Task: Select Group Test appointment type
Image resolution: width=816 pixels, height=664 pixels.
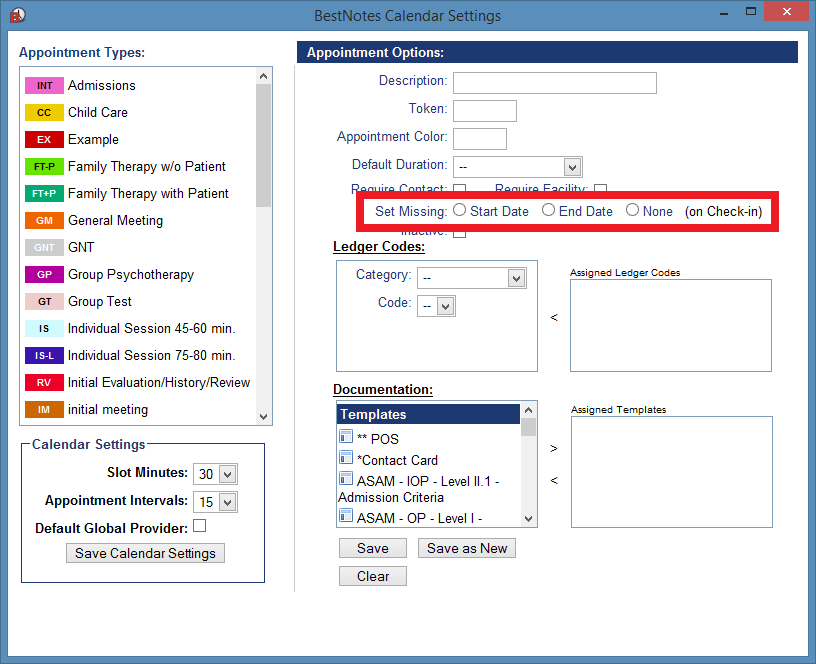Action: pos(100,302)
